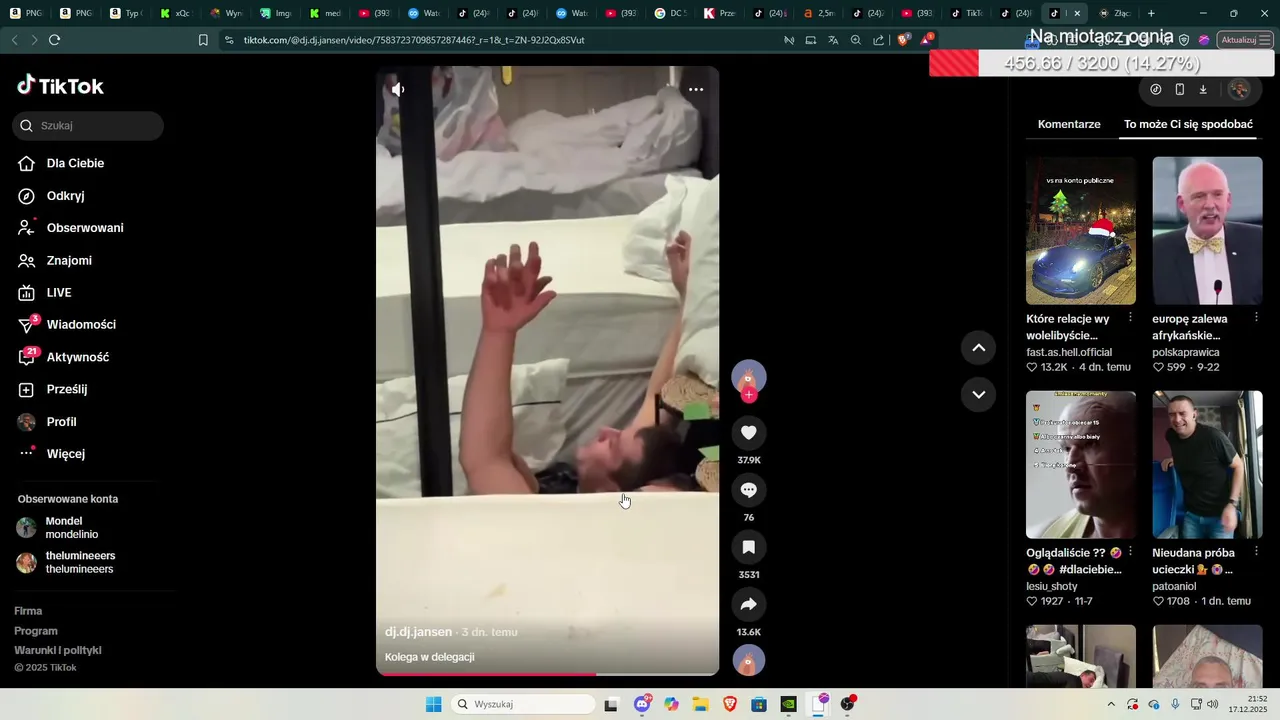1280x720 pixels.
Task: Bookmark this page in address bar
Action: pyautogui.click(x=203, y=40)
